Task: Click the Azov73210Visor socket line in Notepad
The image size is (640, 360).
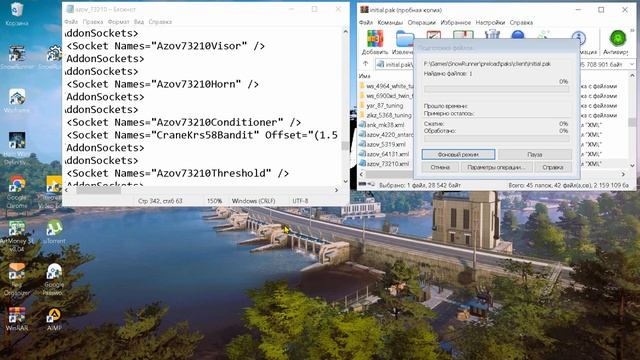Action: (x=165, y=46)
